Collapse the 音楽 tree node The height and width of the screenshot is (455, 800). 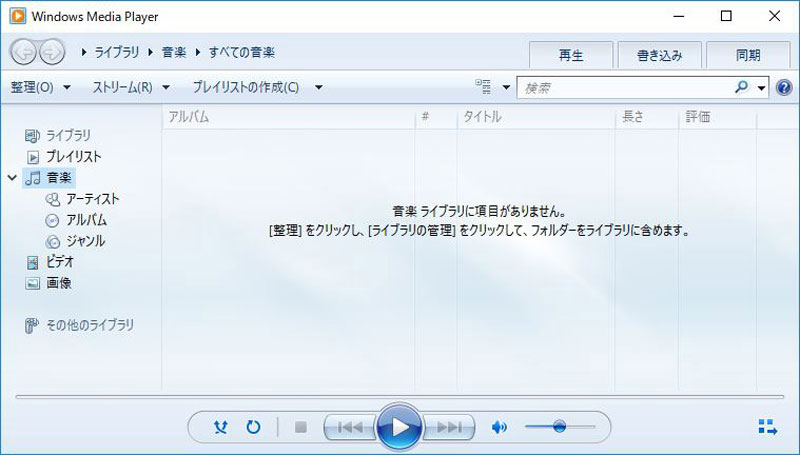point(12,178)
